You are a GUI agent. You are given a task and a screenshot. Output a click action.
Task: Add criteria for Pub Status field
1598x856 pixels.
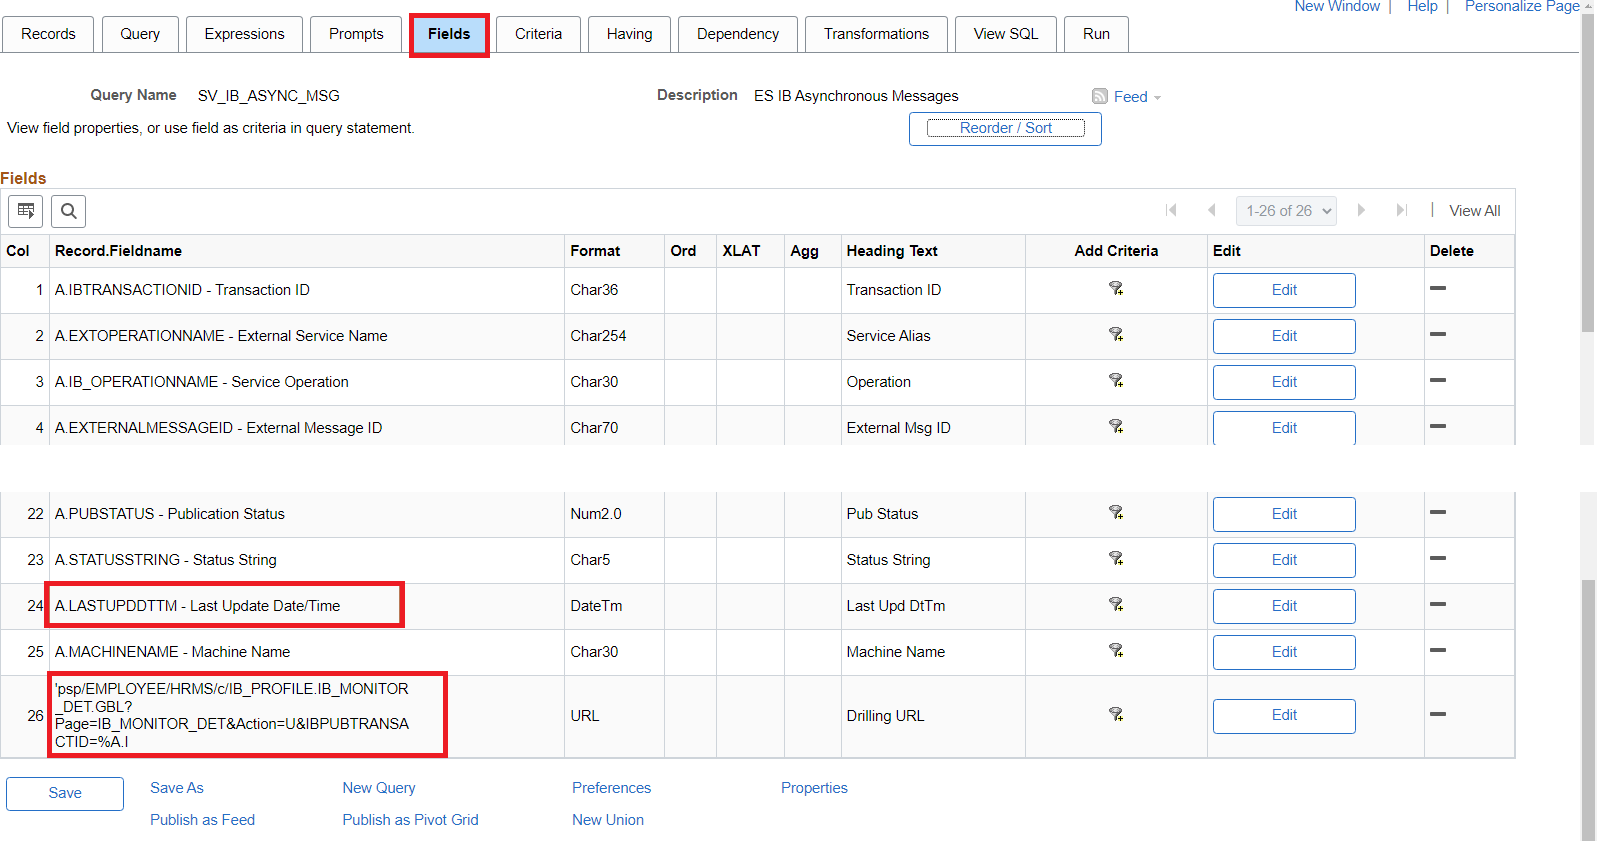click(x=1116, y=513)
